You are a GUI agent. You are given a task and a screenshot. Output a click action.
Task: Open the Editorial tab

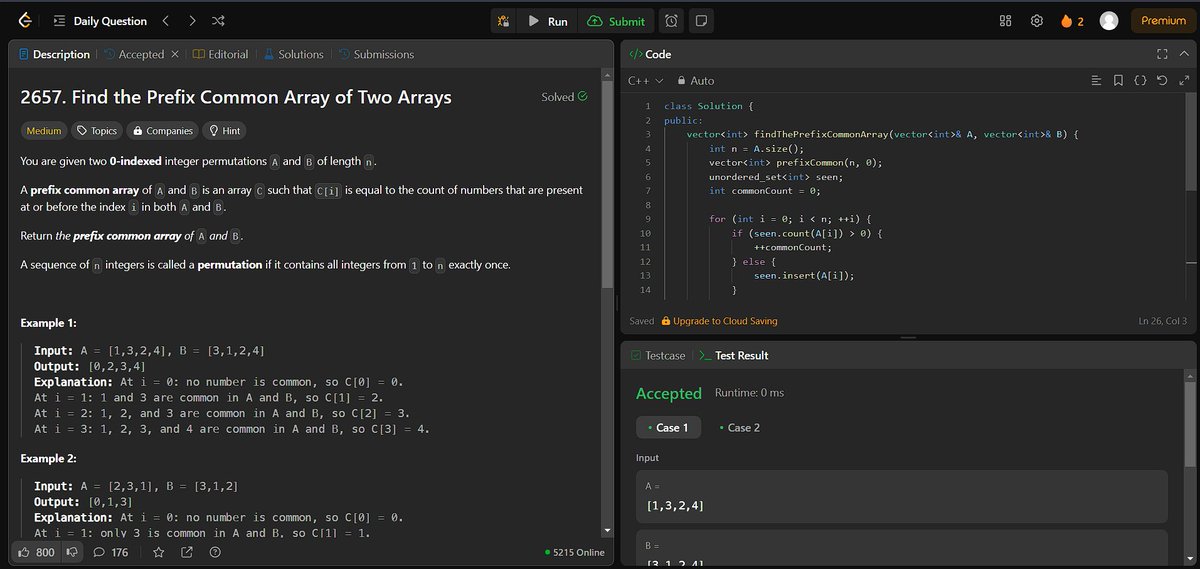coord(220,54)
